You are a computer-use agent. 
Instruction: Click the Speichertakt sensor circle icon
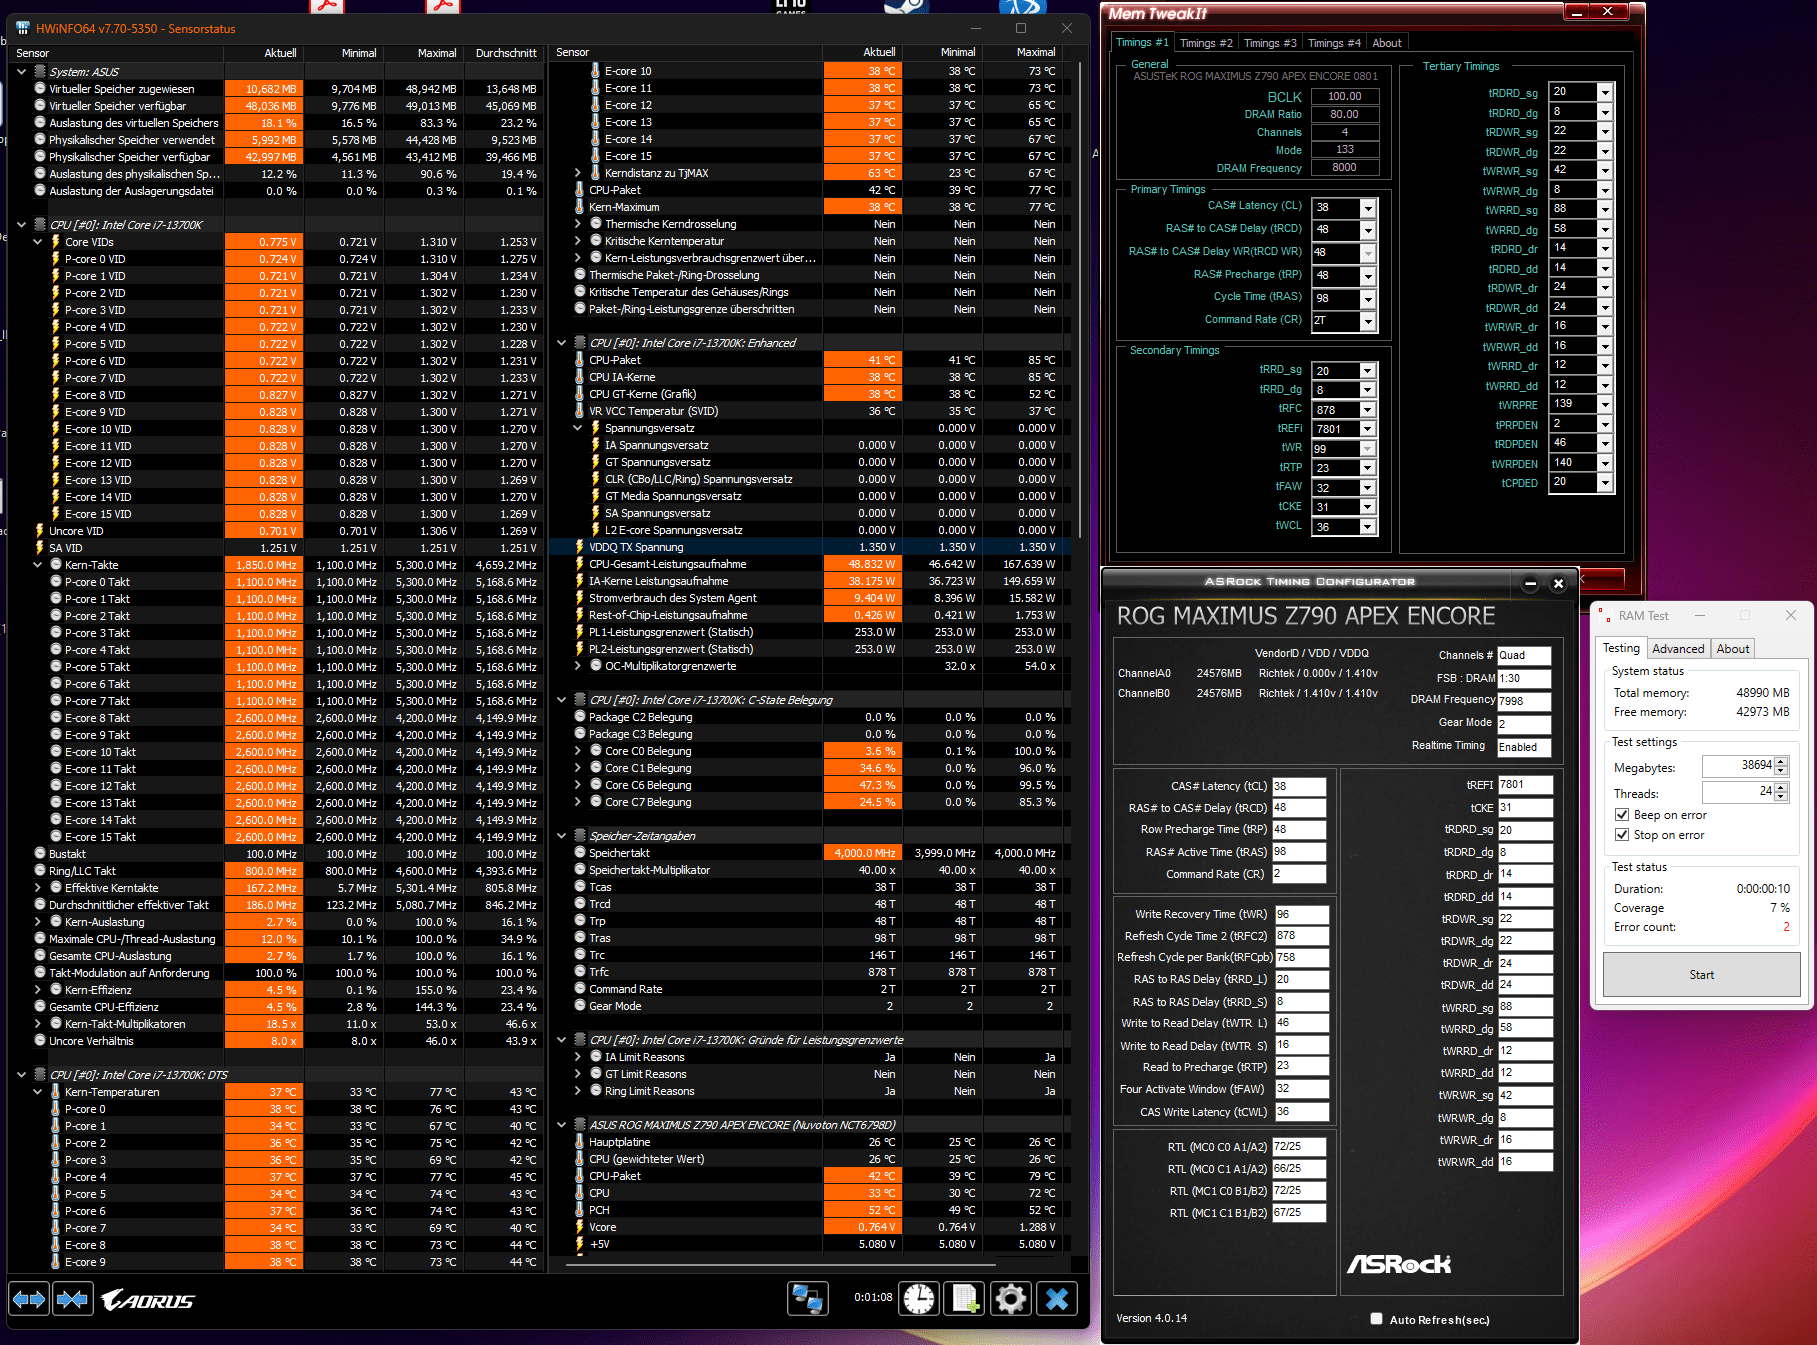point(580,853)
